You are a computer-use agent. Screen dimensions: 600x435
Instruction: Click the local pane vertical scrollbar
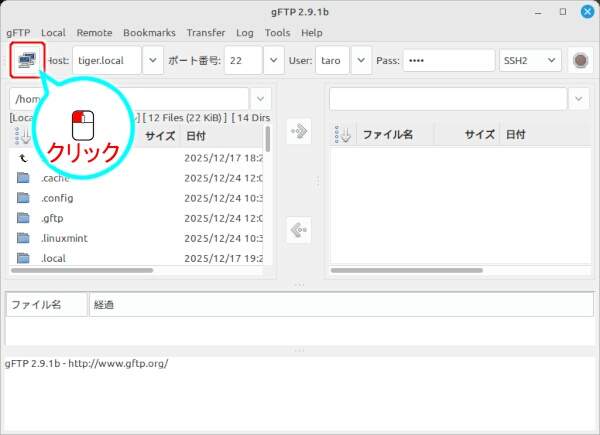pyautogui.click(x=267, y=139)
